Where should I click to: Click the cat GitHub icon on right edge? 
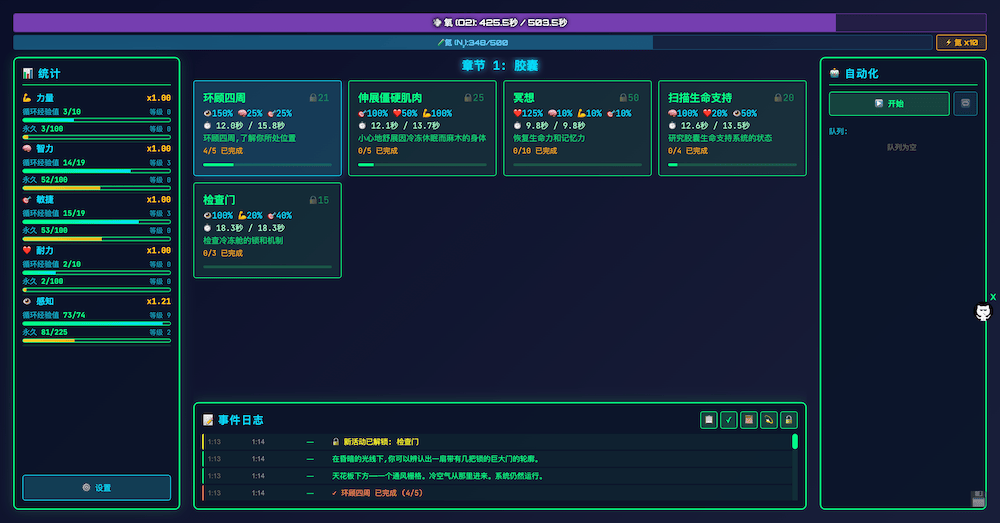pos(983,313)
